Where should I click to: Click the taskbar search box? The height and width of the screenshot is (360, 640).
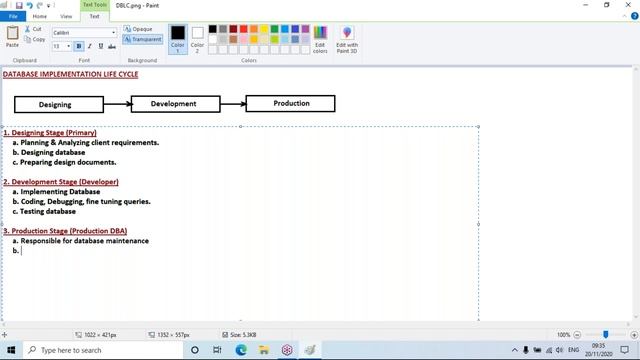tap(103, 350)
